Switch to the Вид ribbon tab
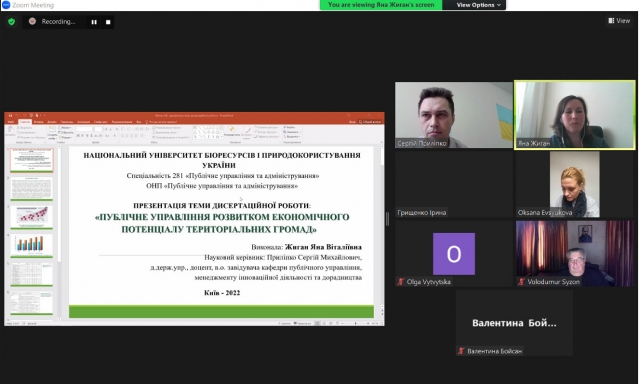This screenshot has width=640, height=384. [x=139, y=122]
